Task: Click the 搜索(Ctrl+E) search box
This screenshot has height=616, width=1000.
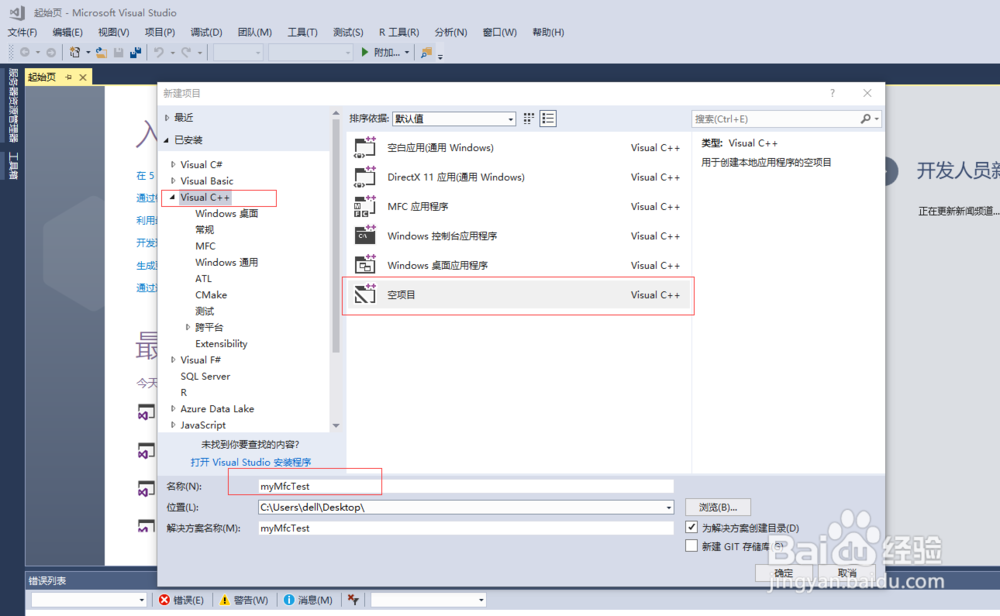Action: (776, 119)
